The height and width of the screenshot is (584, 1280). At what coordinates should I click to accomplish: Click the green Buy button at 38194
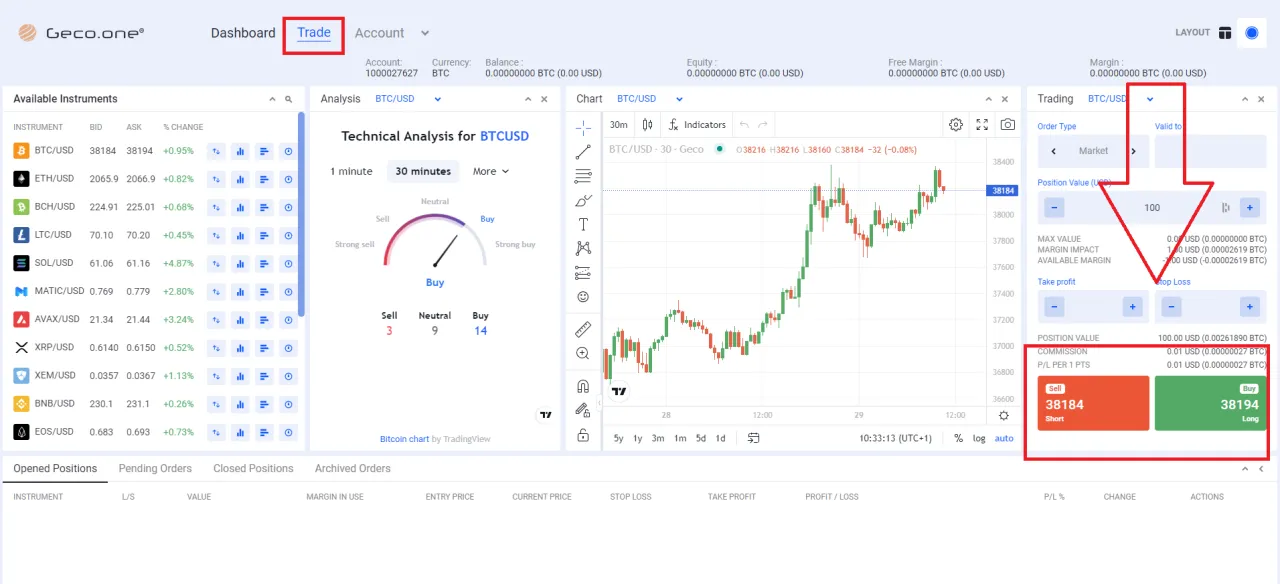(x=1210, y=403)
